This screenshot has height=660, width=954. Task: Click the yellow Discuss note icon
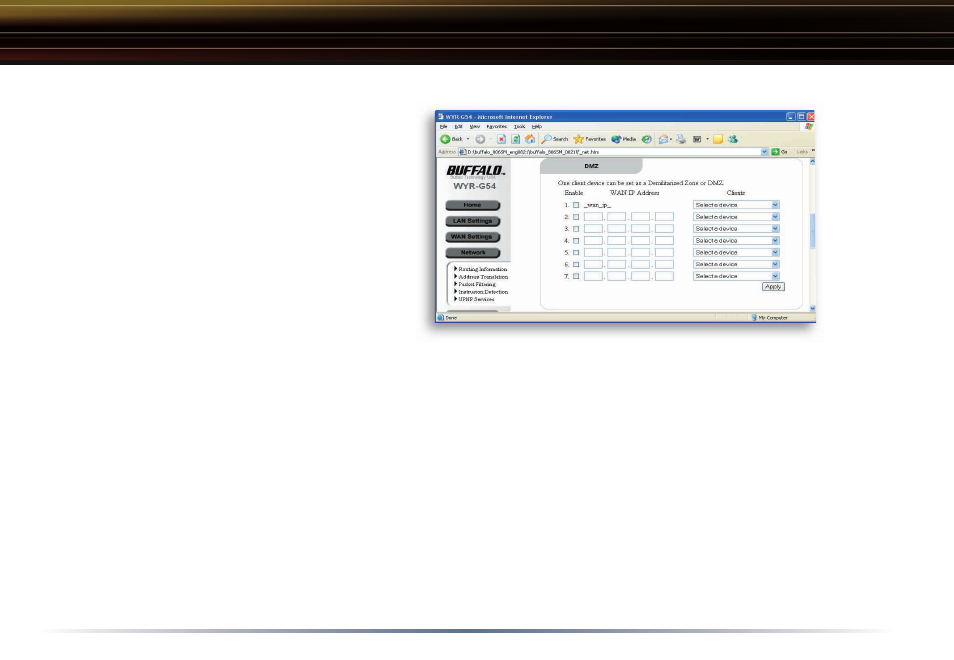pyautogui.click(x=718, y=139)
